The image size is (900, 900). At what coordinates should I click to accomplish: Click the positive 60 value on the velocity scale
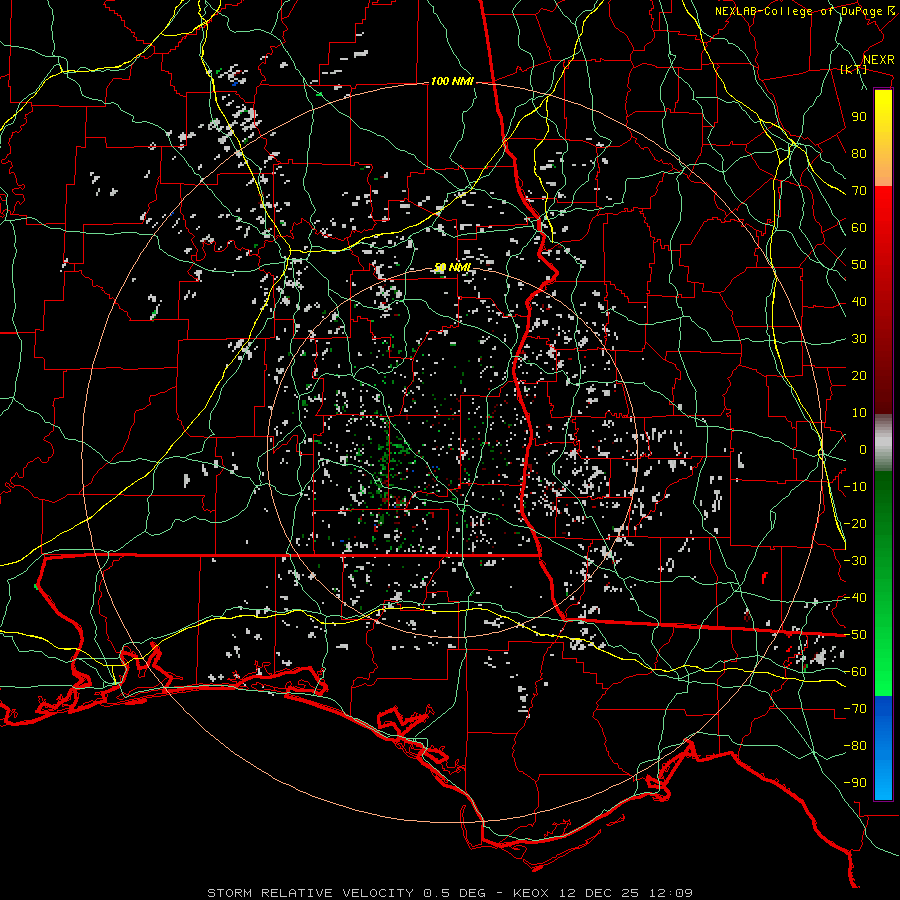click(x=859, y=227)
